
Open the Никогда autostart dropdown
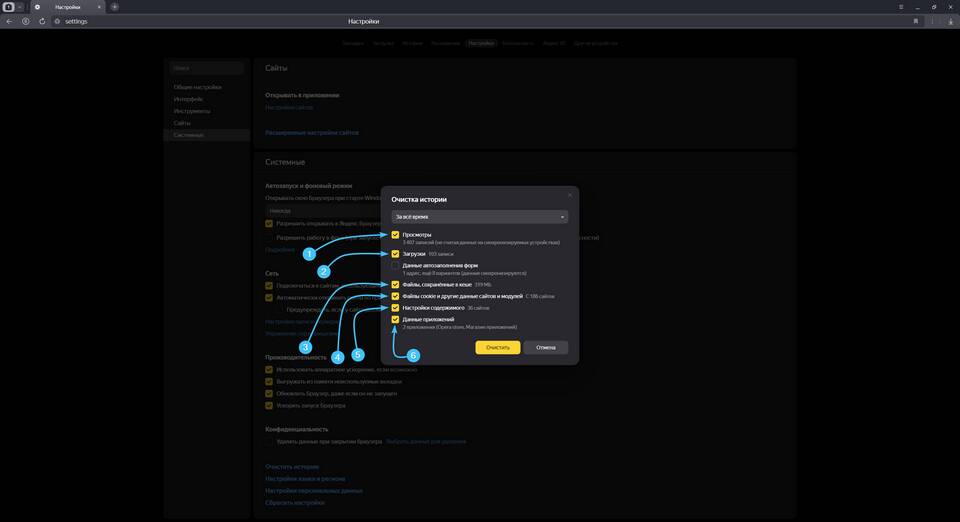pyautogui.click(x=323, y=211)
